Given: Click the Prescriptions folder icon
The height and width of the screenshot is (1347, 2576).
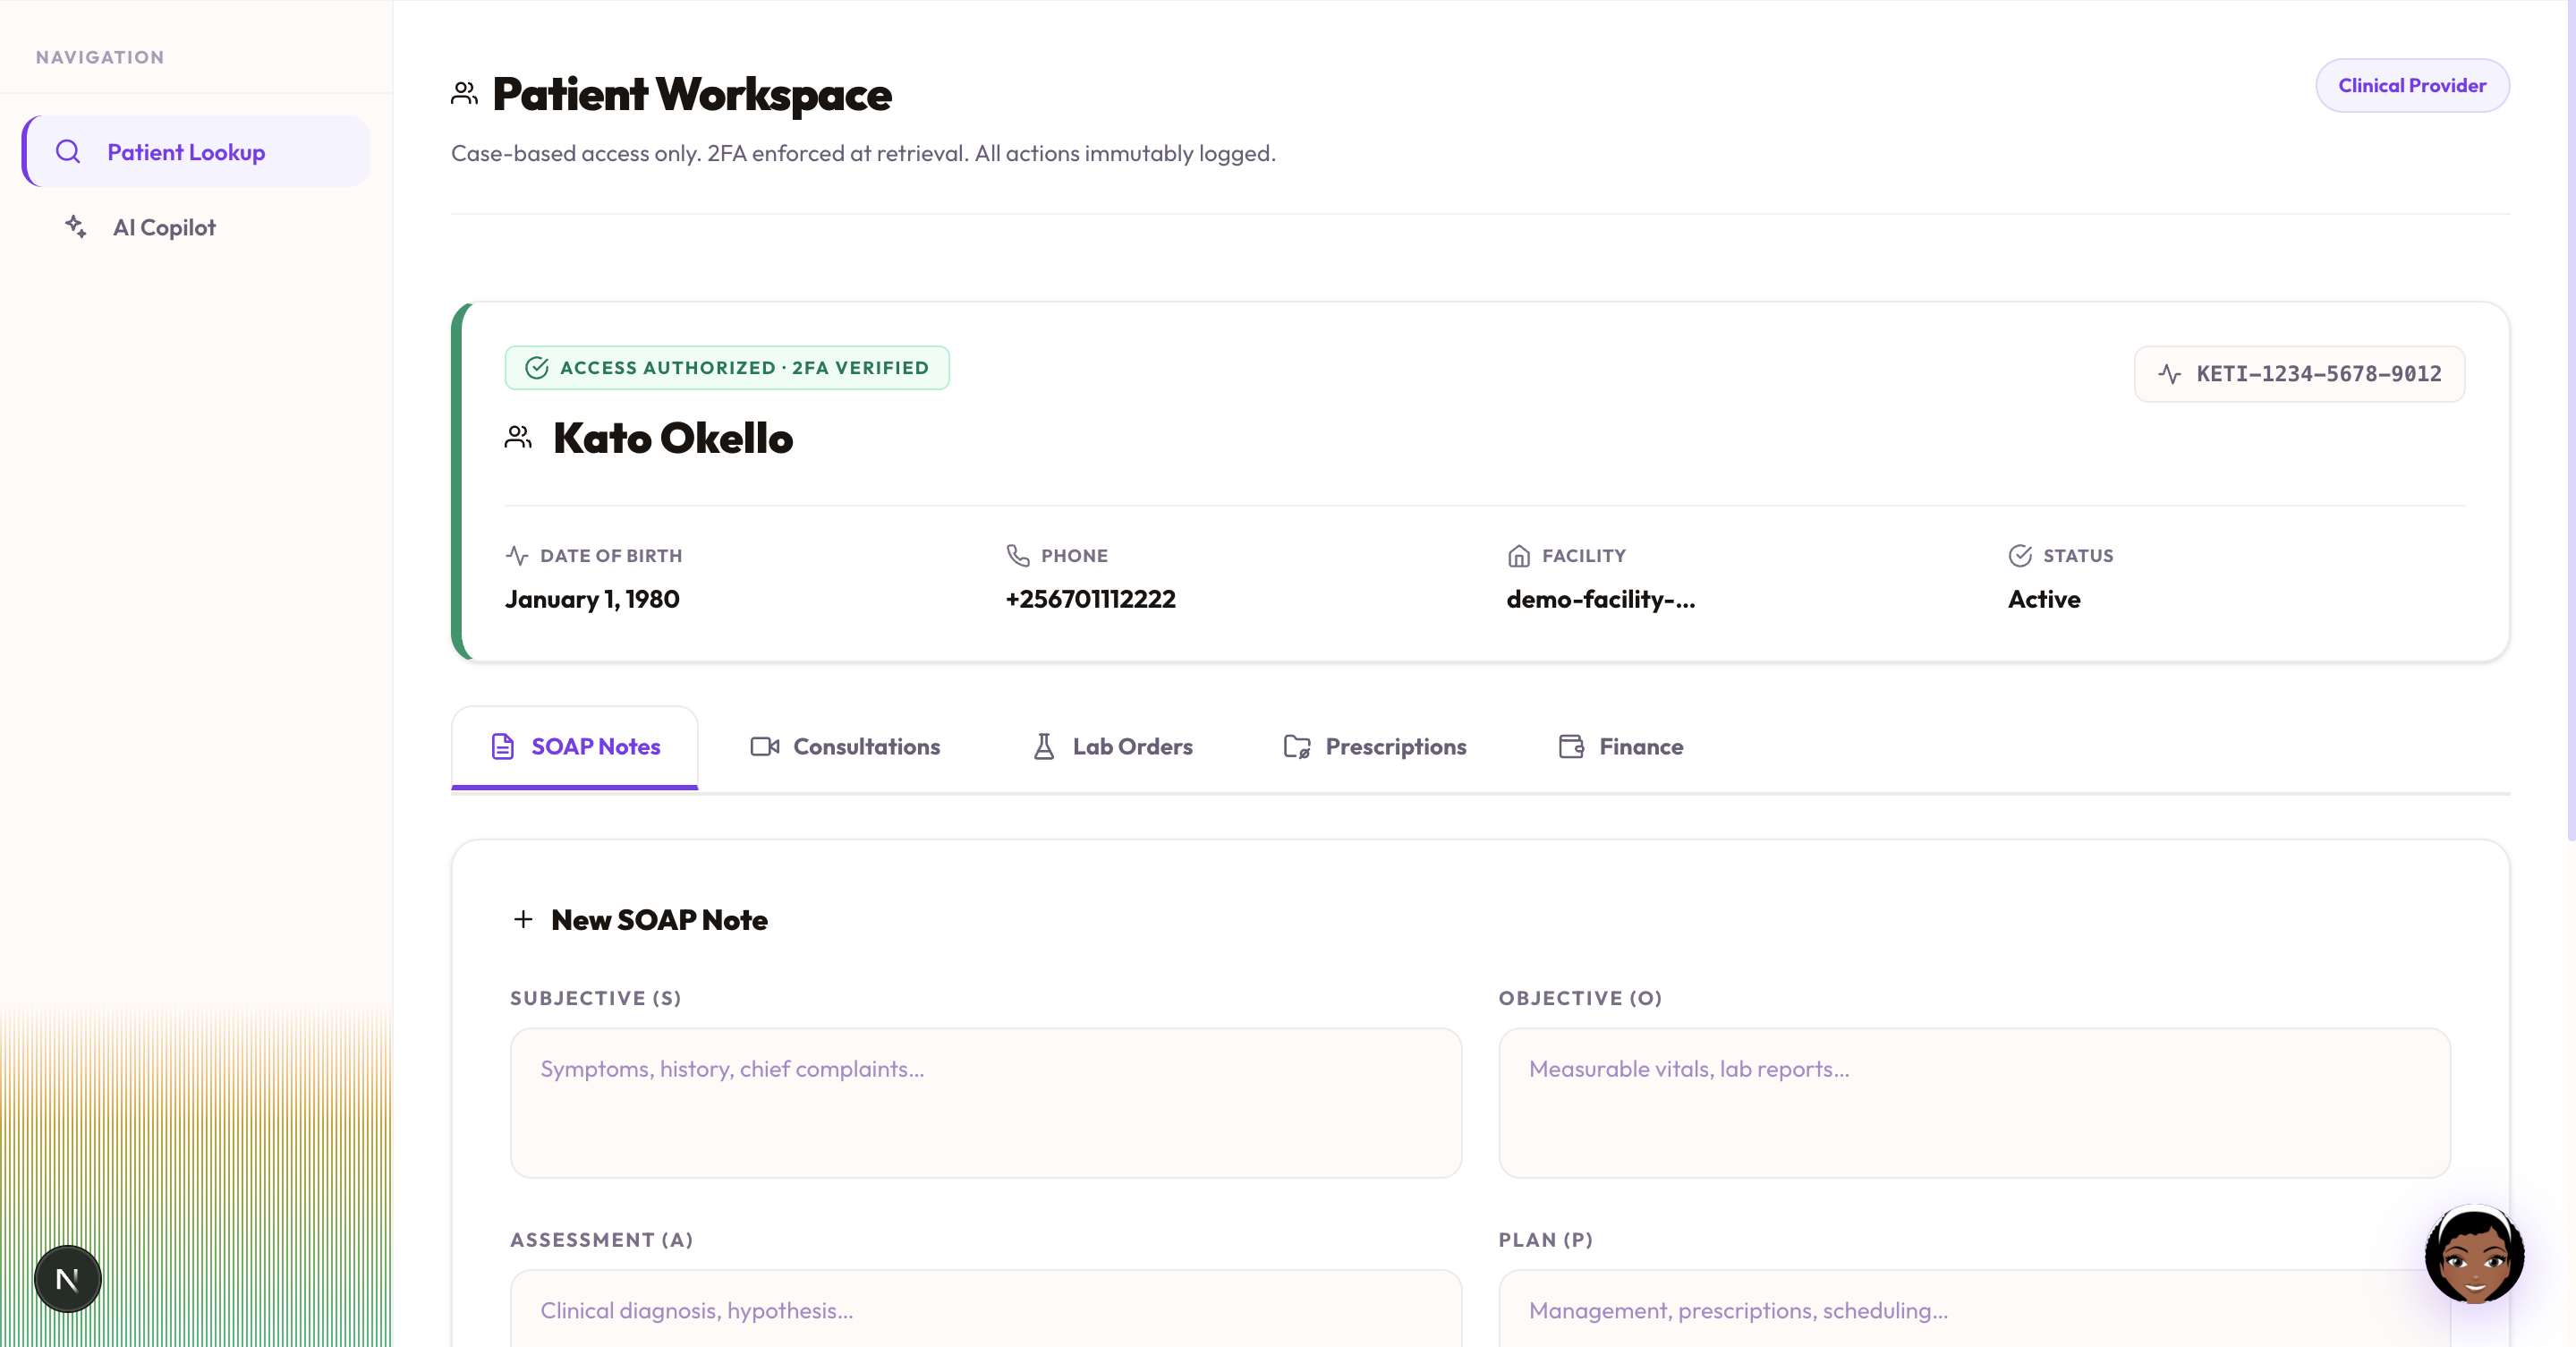Looking at the screenshot, I should point(1297,746).
